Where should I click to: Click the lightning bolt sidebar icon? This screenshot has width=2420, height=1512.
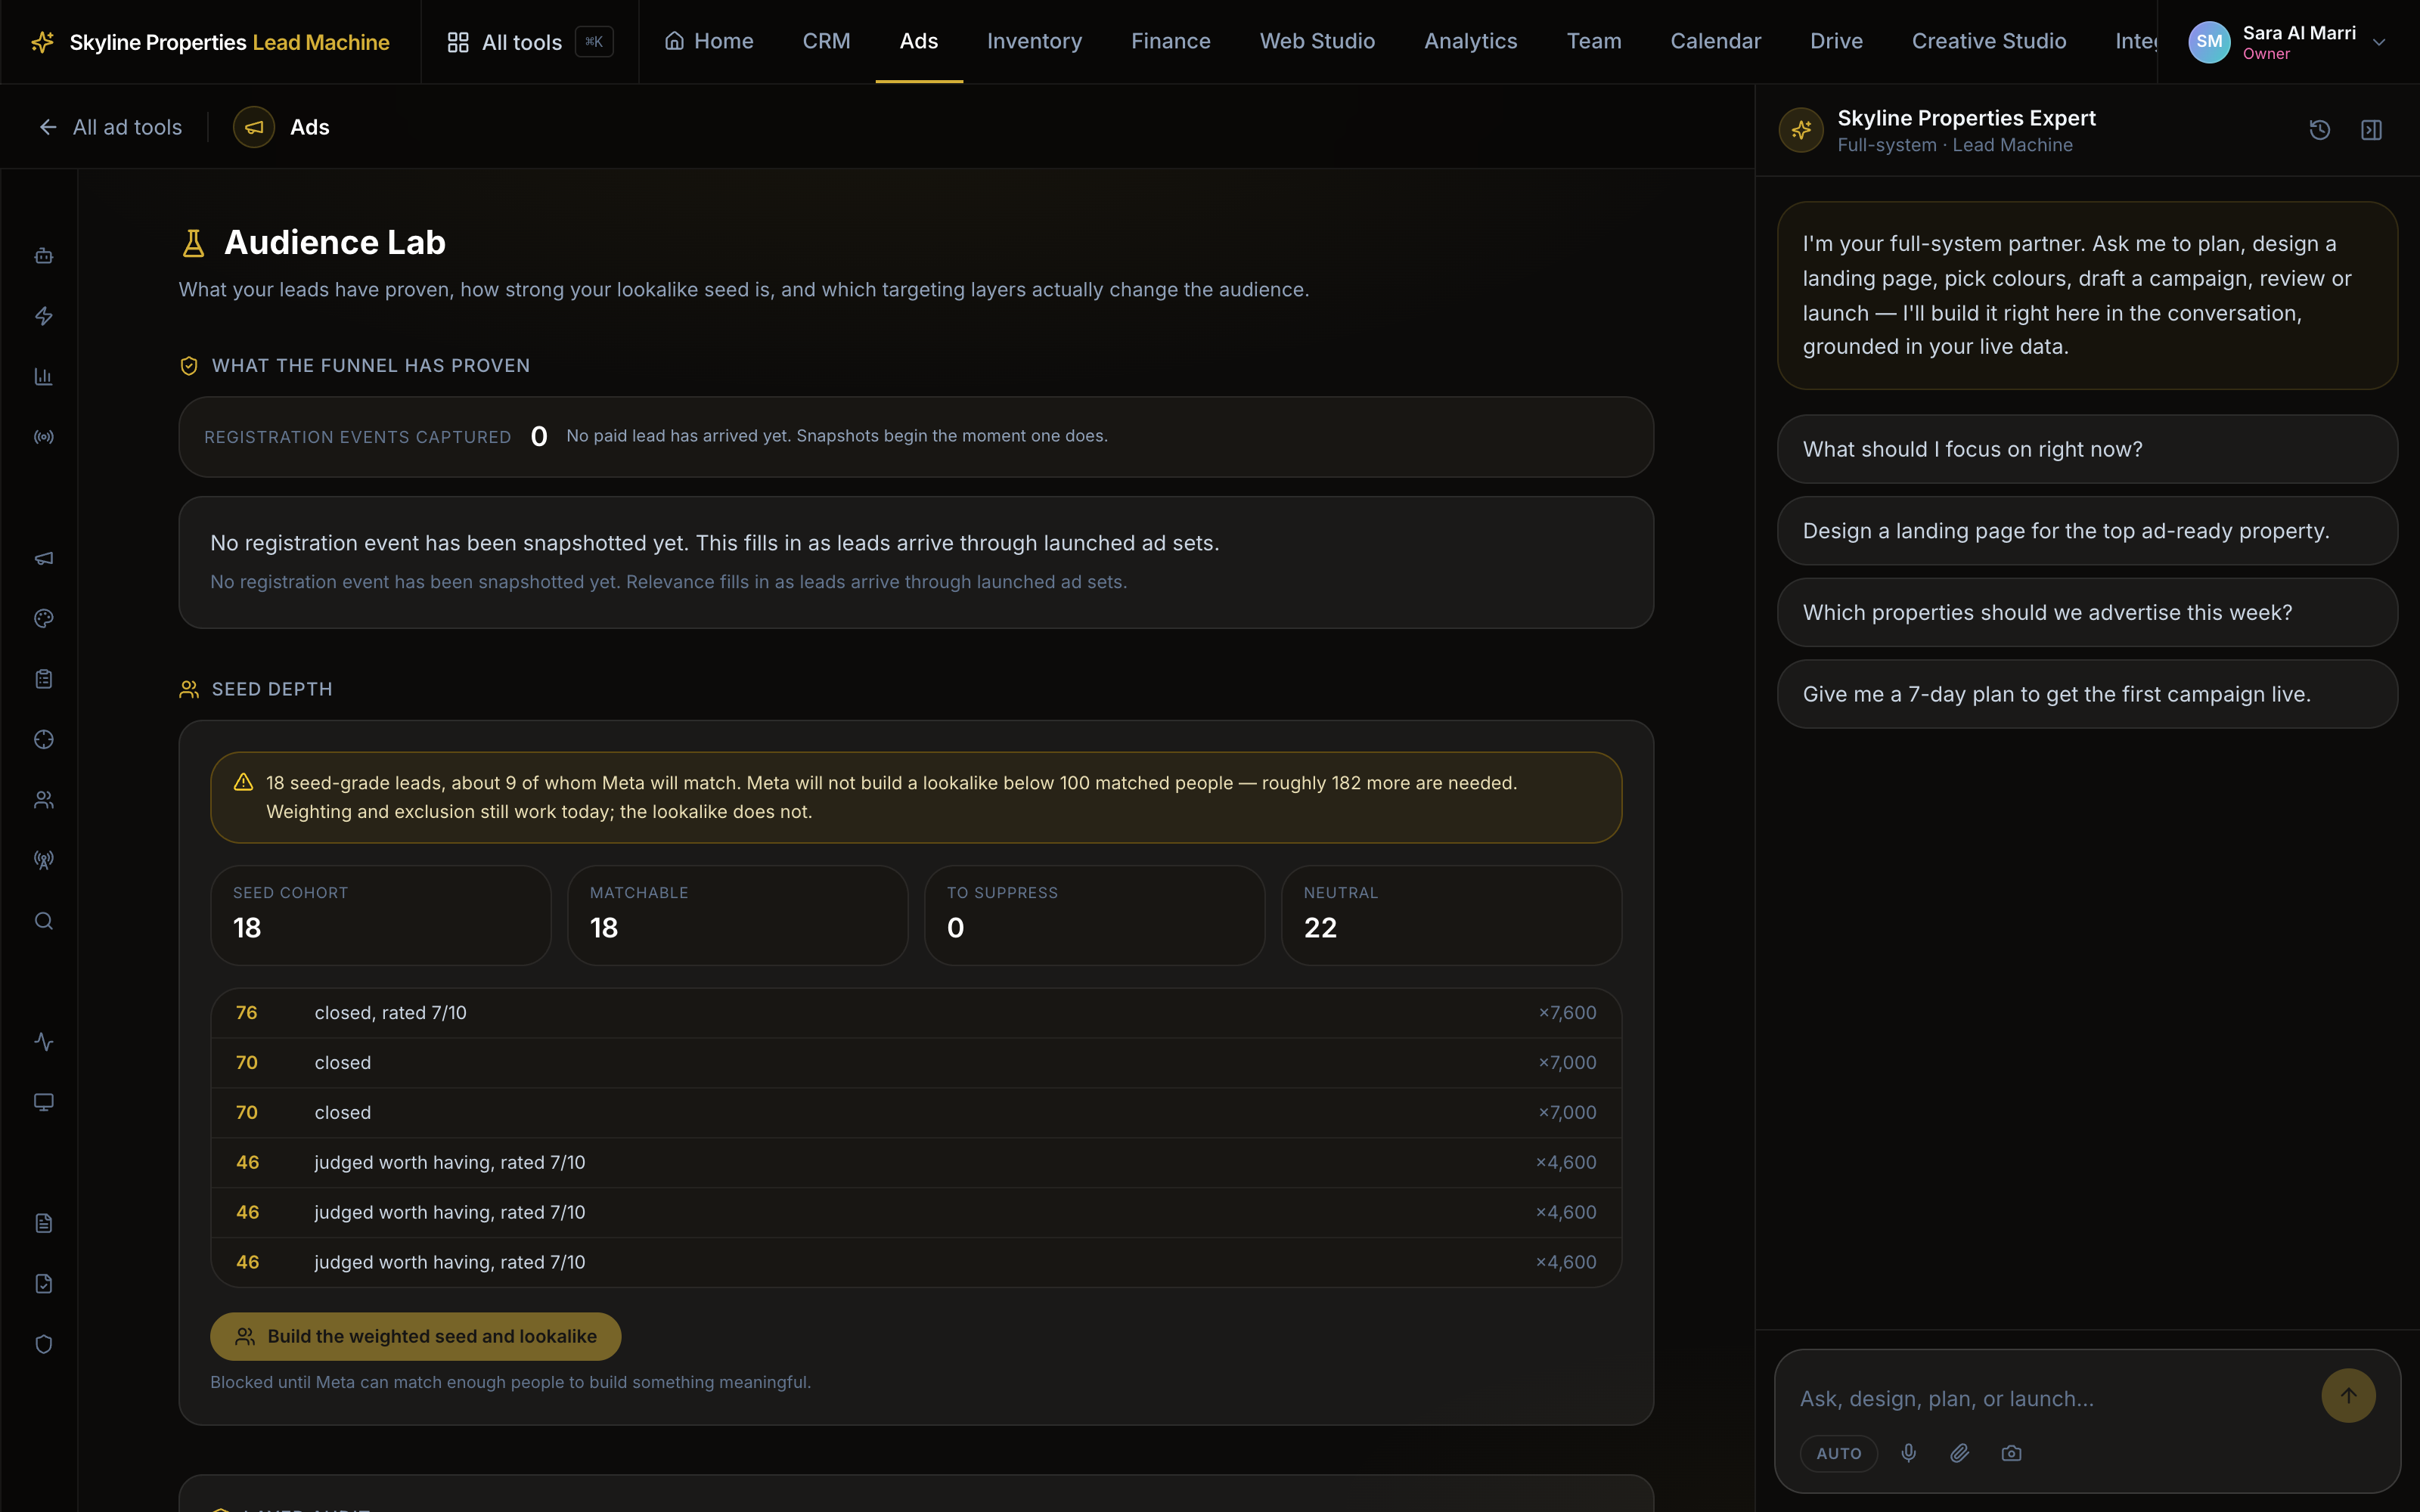point(44,316)
